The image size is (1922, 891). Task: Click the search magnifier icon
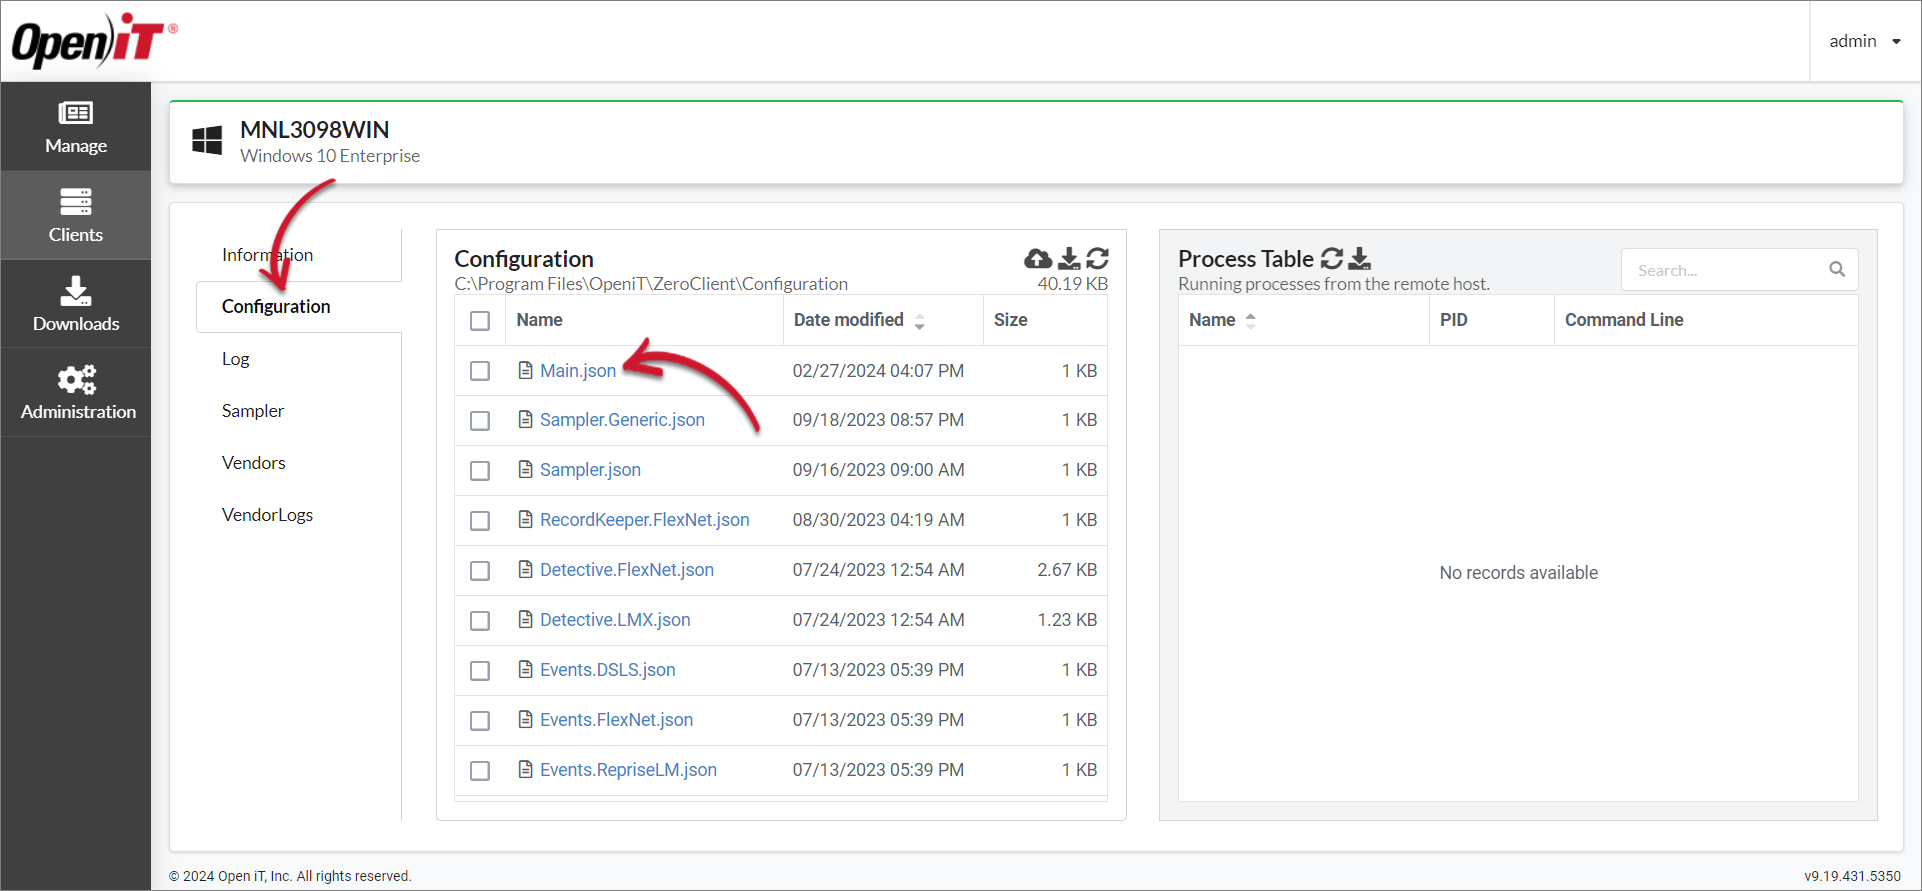click(x=1837, y=269)
